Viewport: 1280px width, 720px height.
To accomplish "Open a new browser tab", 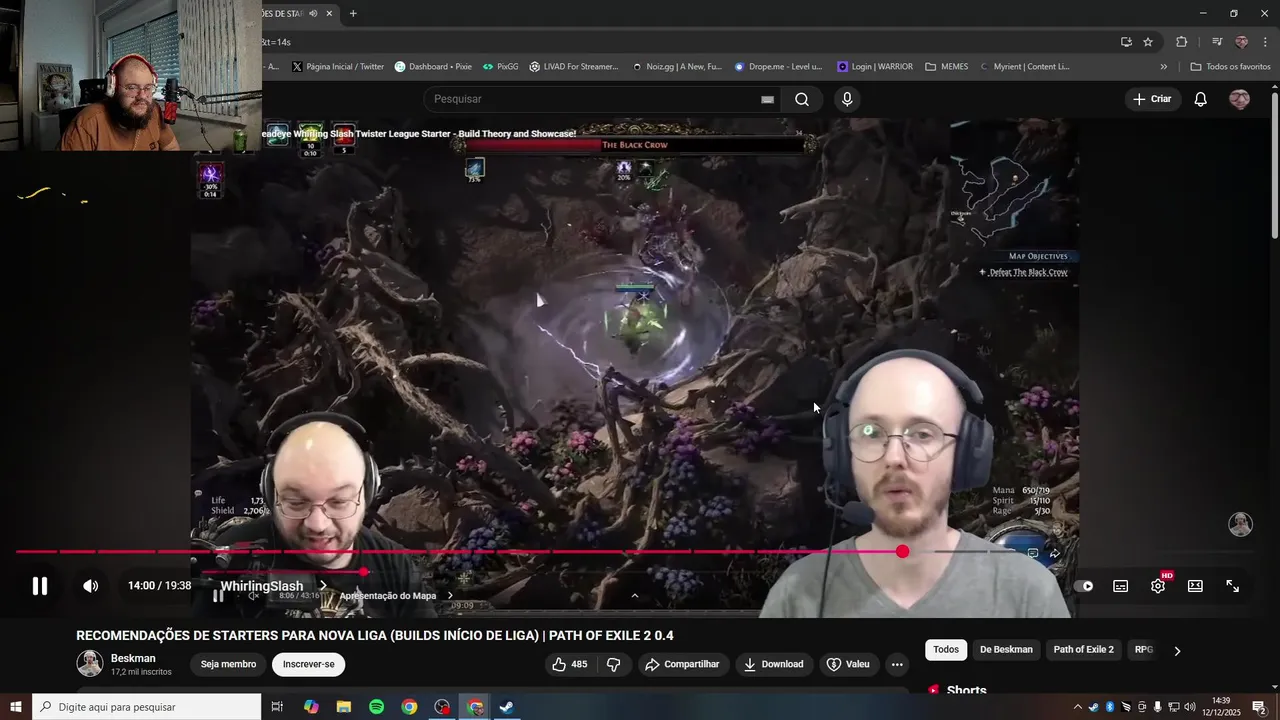I will click(x=353, y=13).
